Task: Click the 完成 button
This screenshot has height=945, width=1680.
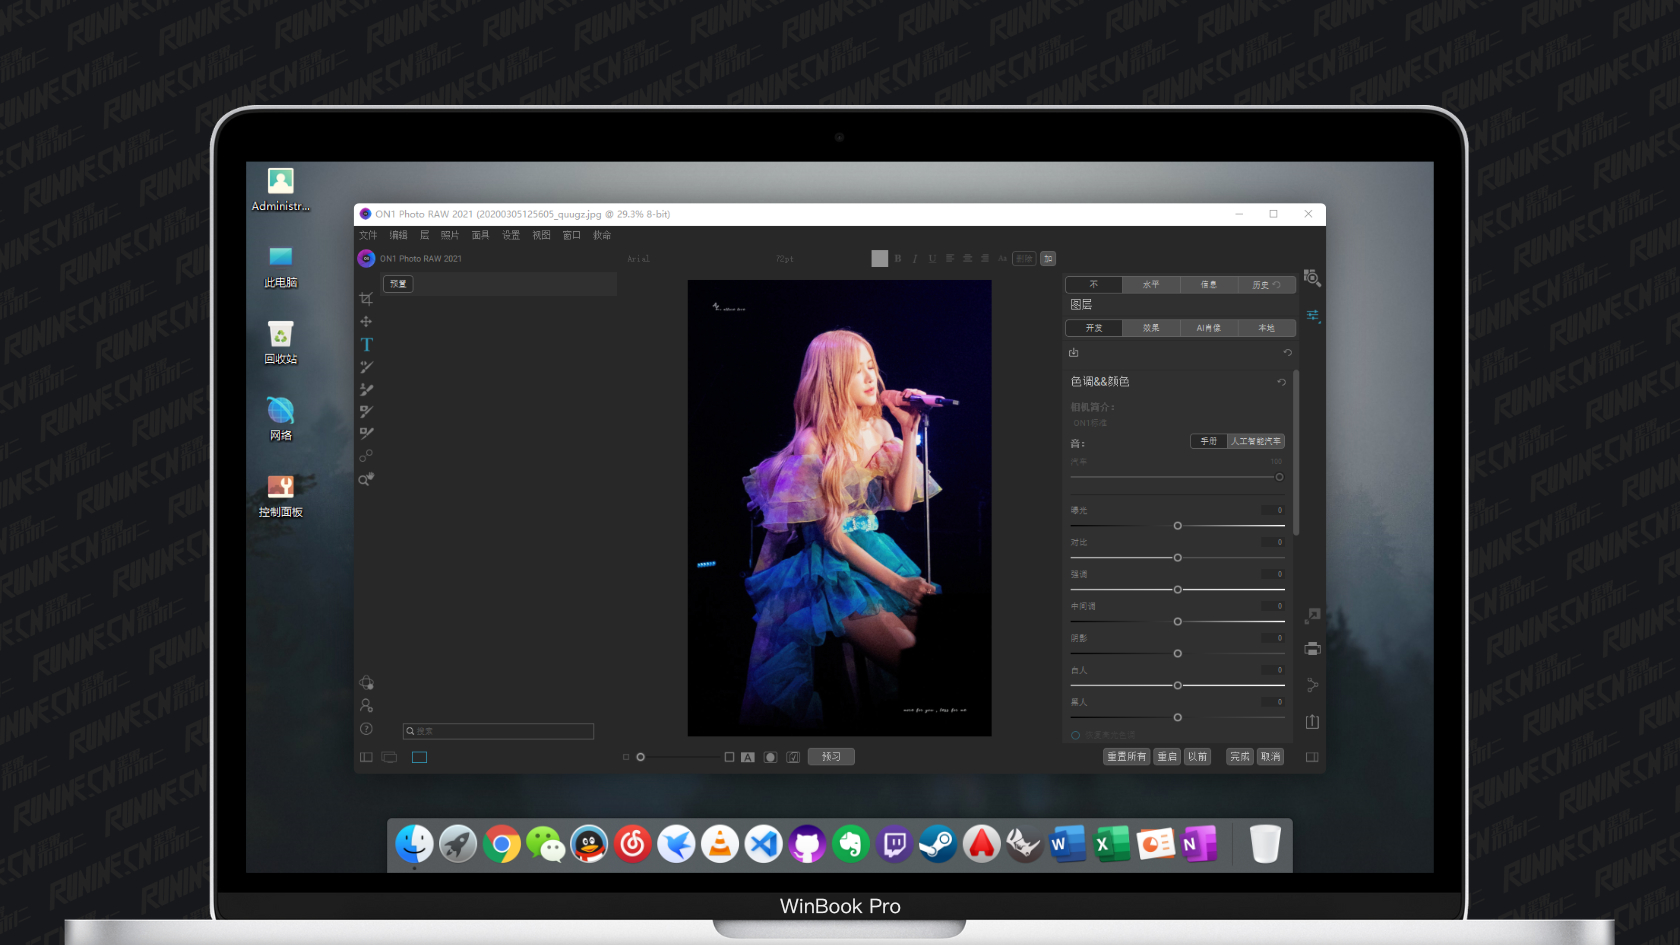Action: pyautogui.click(x=1239, y=757)
